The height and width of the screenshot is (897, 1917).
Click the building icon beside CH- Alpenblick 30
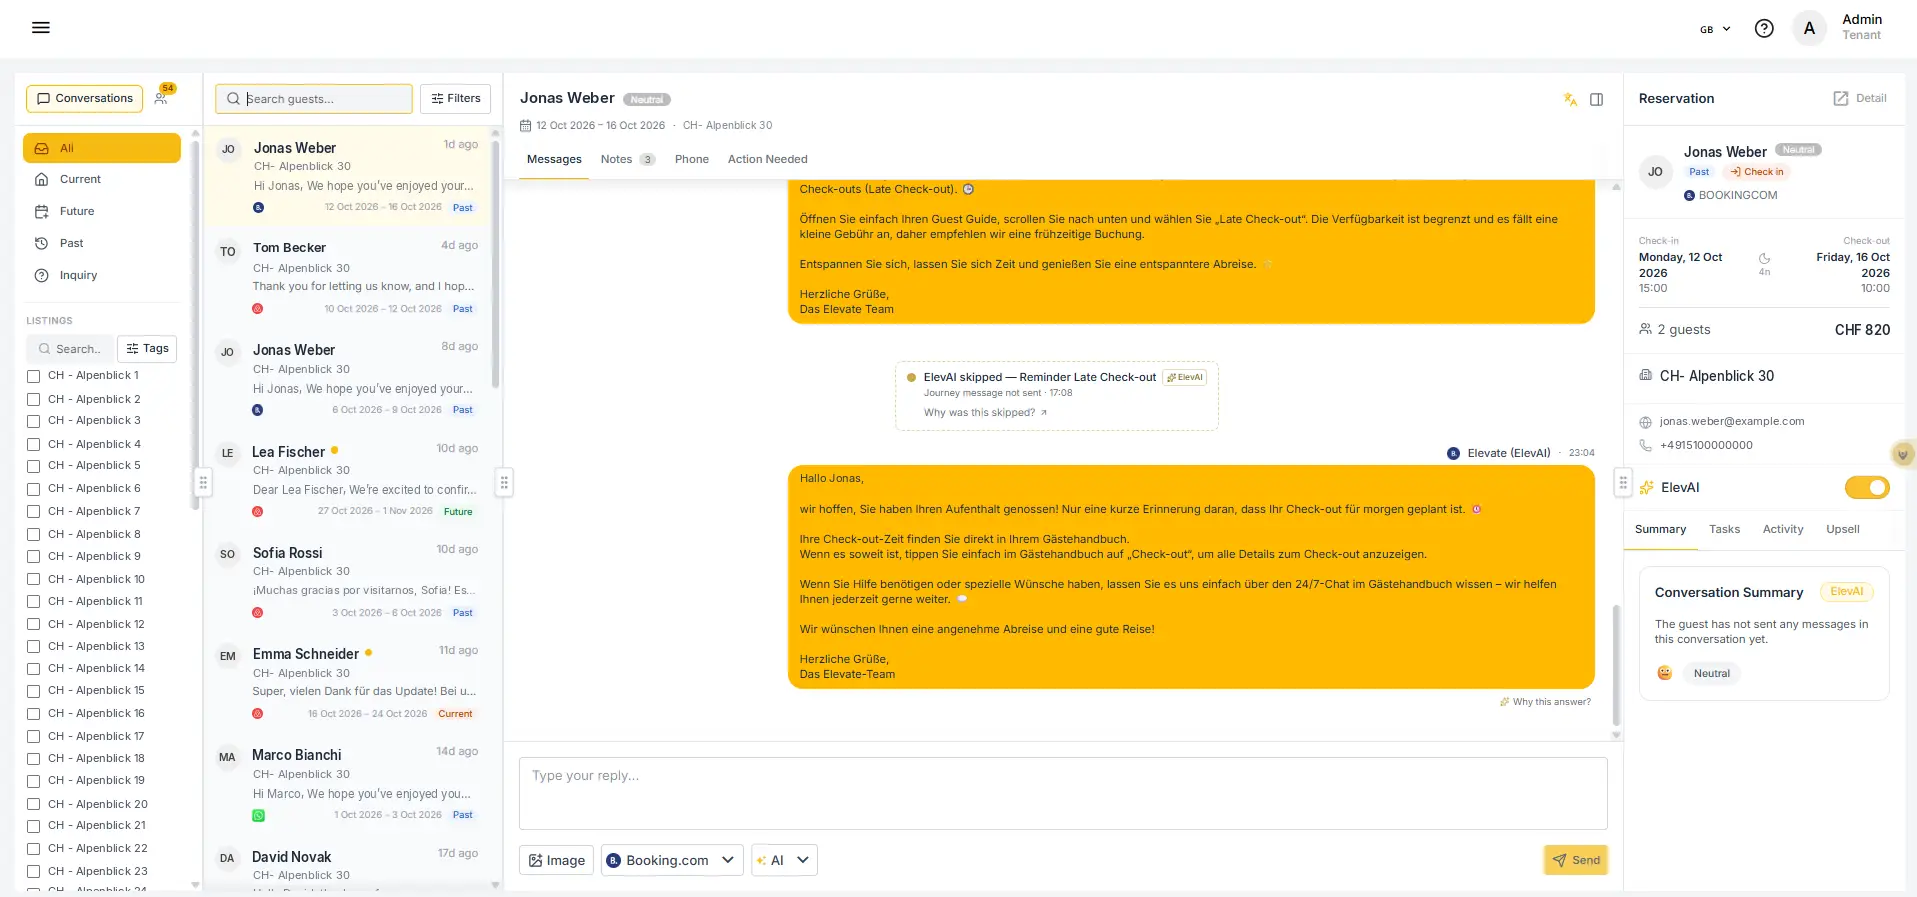1645,376
